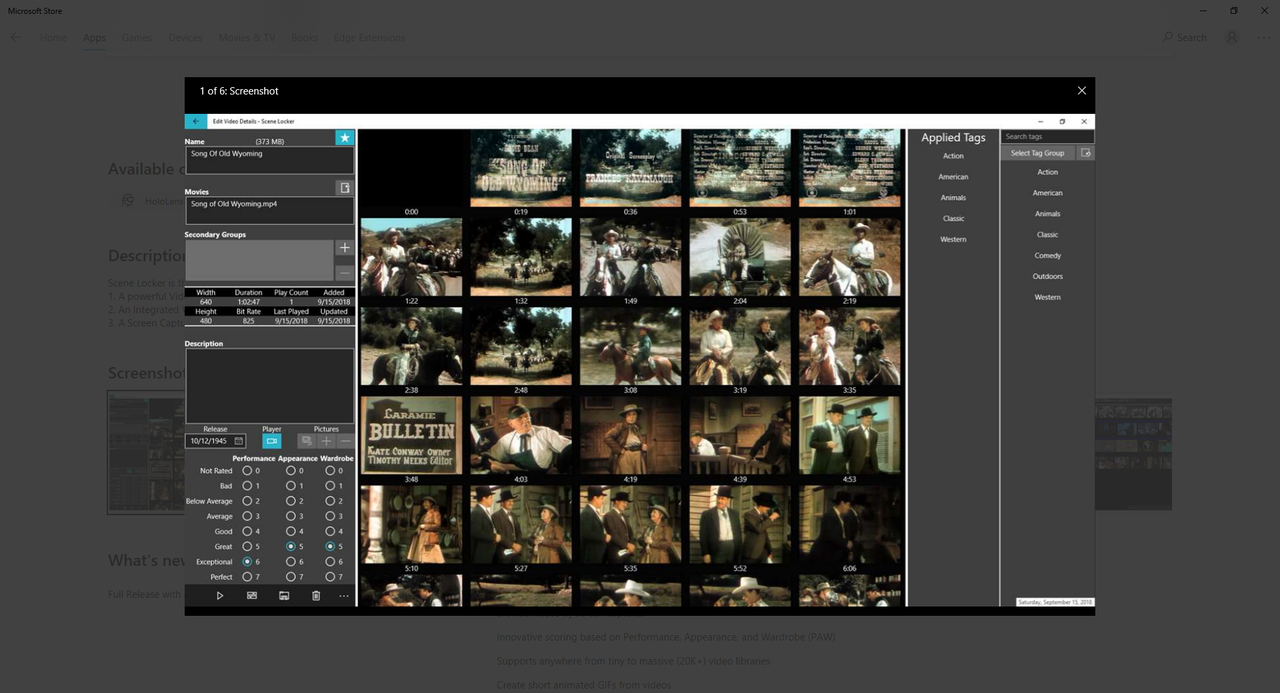Open thumbnail at 2:04 covered wagon

tap(739, 257)
